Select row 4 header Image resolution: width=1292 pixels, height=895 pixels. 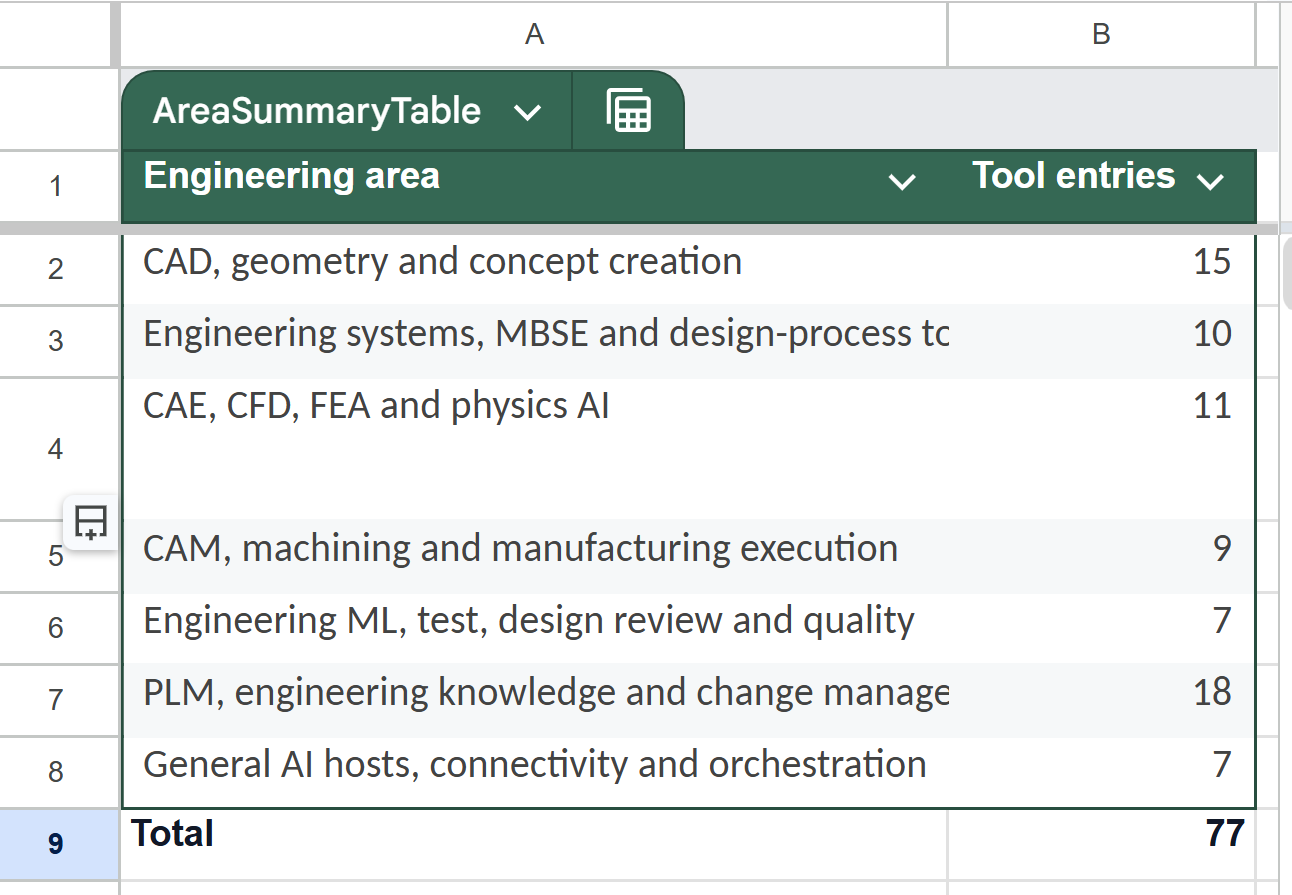coord(55,449)
